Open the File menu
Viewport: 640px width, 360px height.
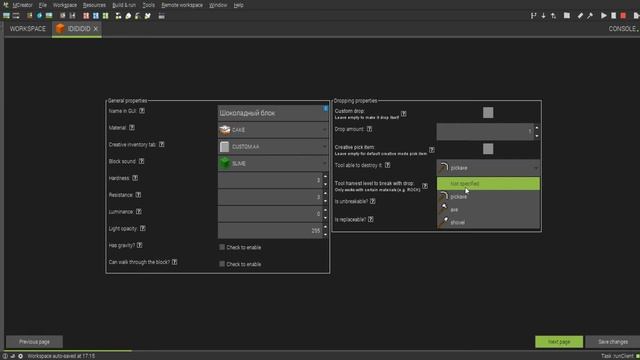point(42,5)
